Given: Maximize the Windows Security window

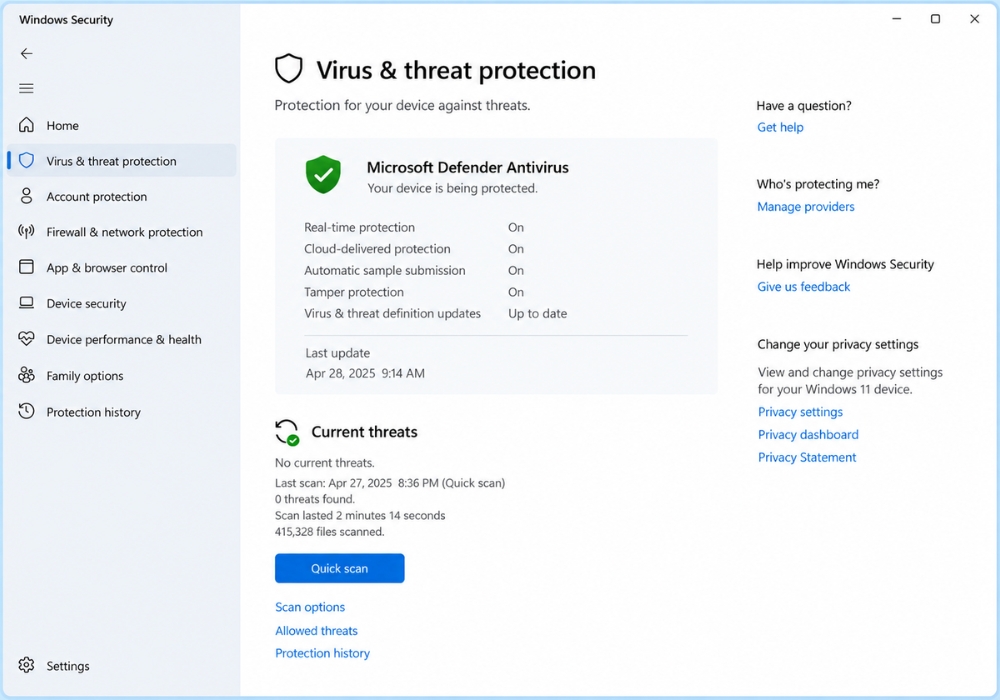Looking at the screenshot, I should tap(935, 19).
